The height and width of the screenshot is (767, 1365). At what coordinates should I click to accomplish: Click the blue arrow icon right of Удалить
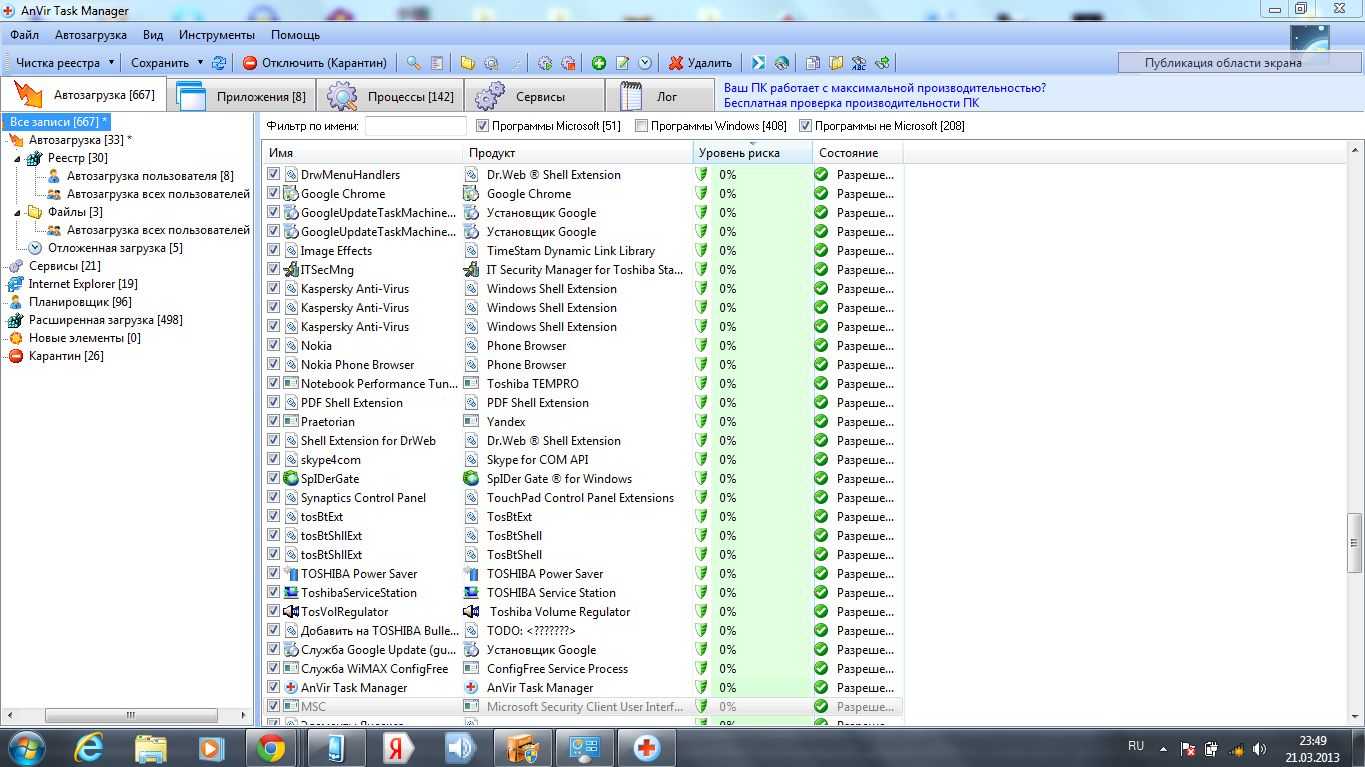tap(758, 62)
